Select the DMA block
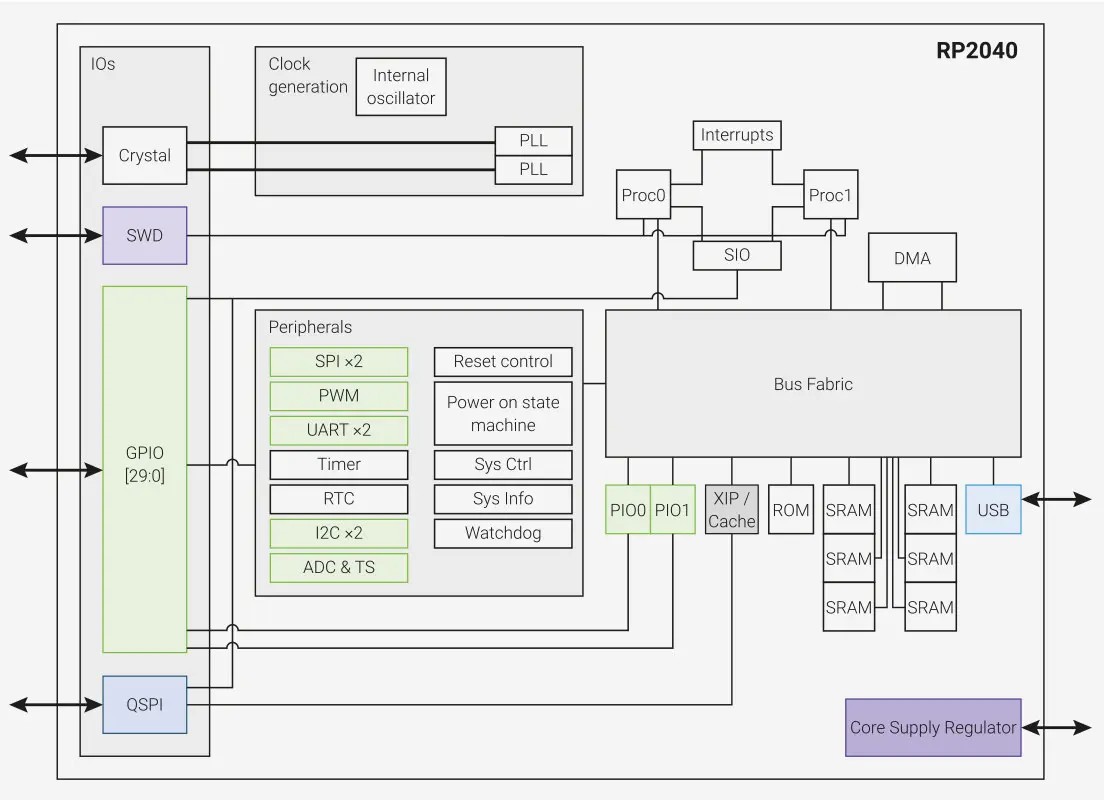The width and height of the screenshot is (1104, 800). tap(912, 258)
